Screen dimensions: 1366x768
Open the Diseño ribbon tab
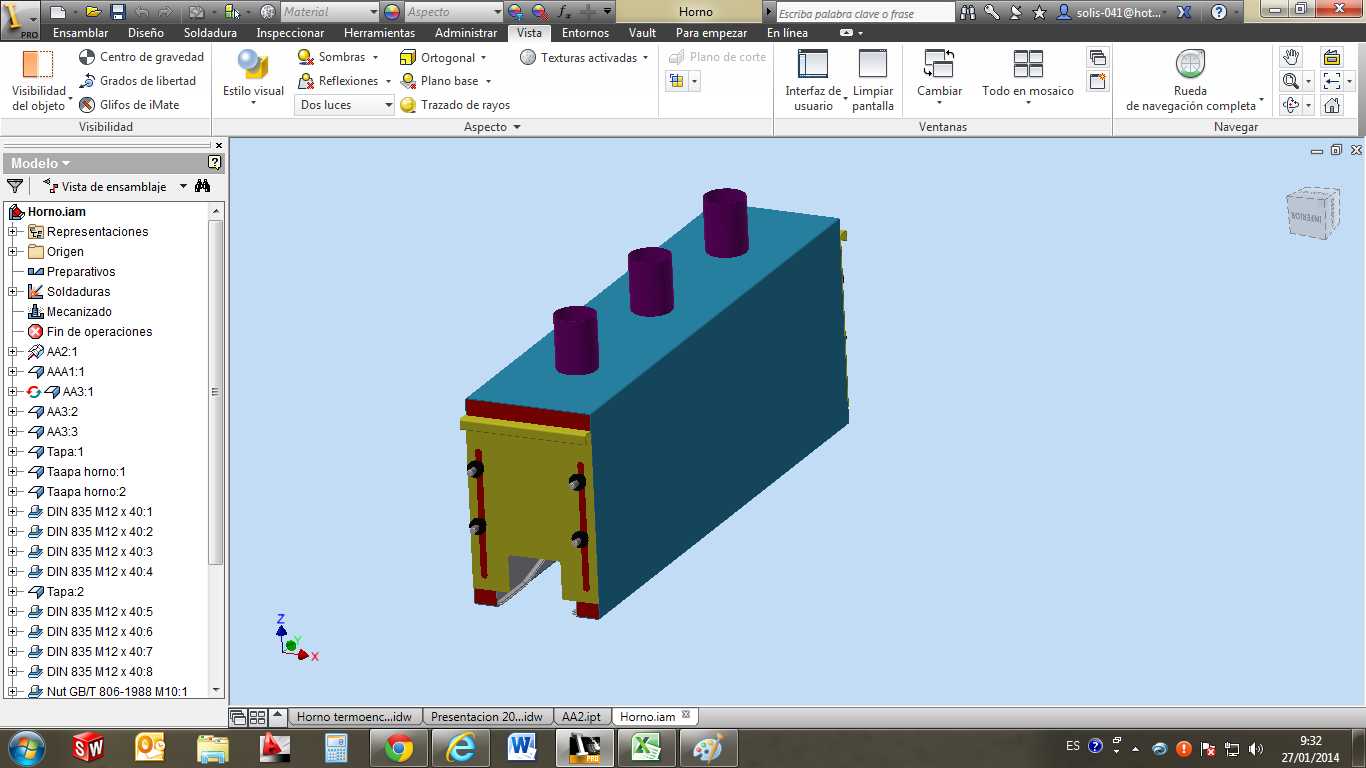[146, 33]
